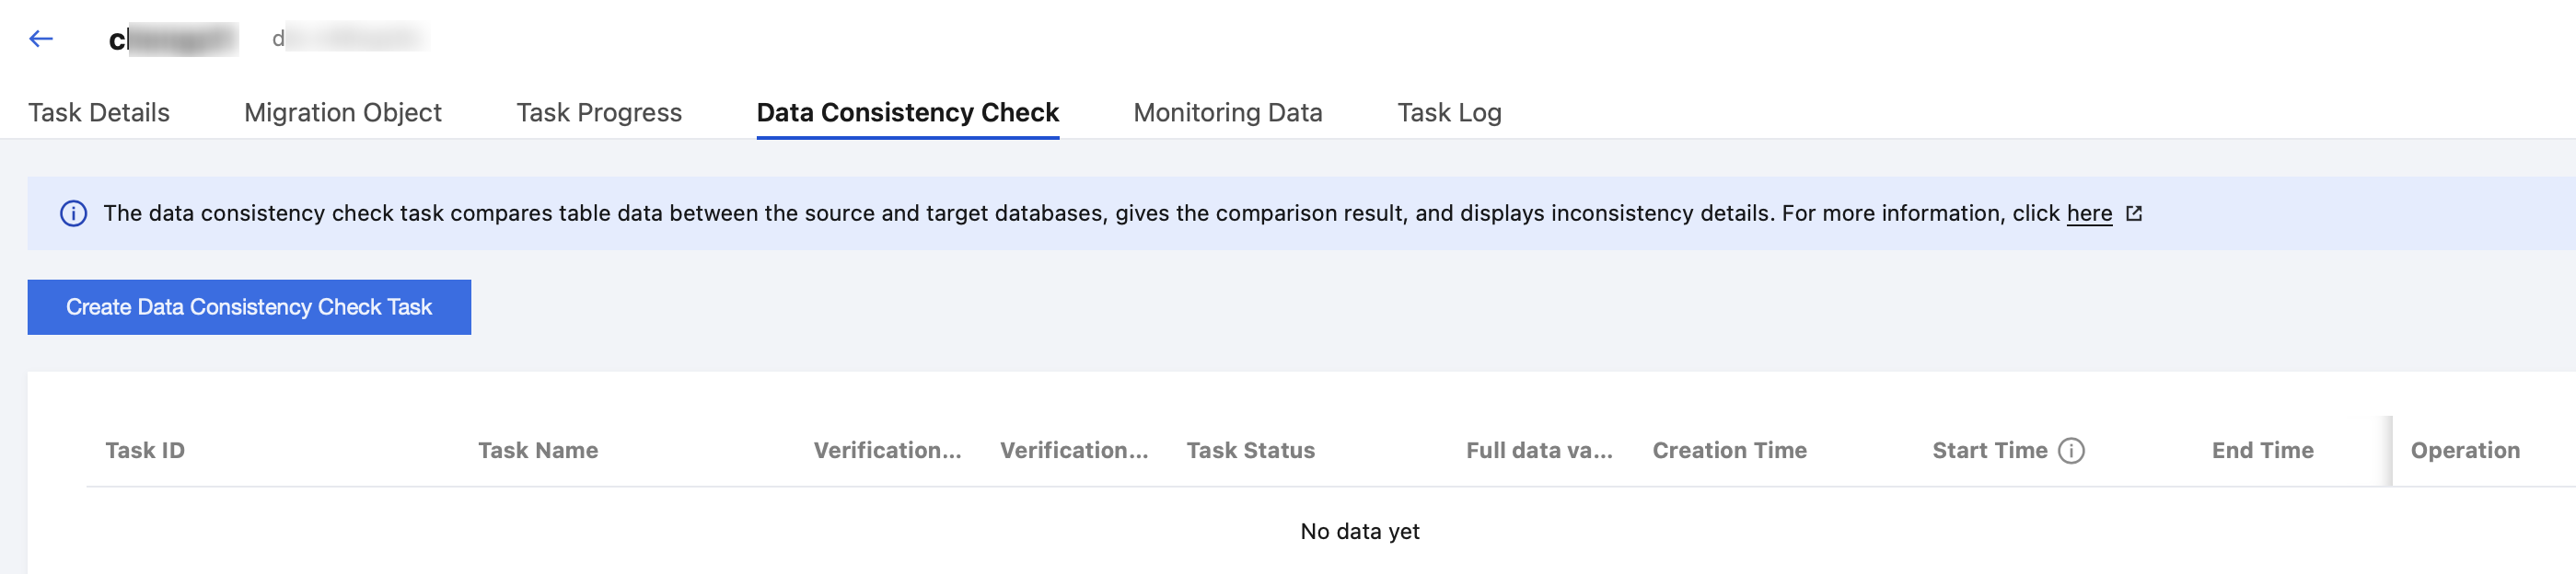
Task: Click the Creation Time column header
Action: 1729,451
